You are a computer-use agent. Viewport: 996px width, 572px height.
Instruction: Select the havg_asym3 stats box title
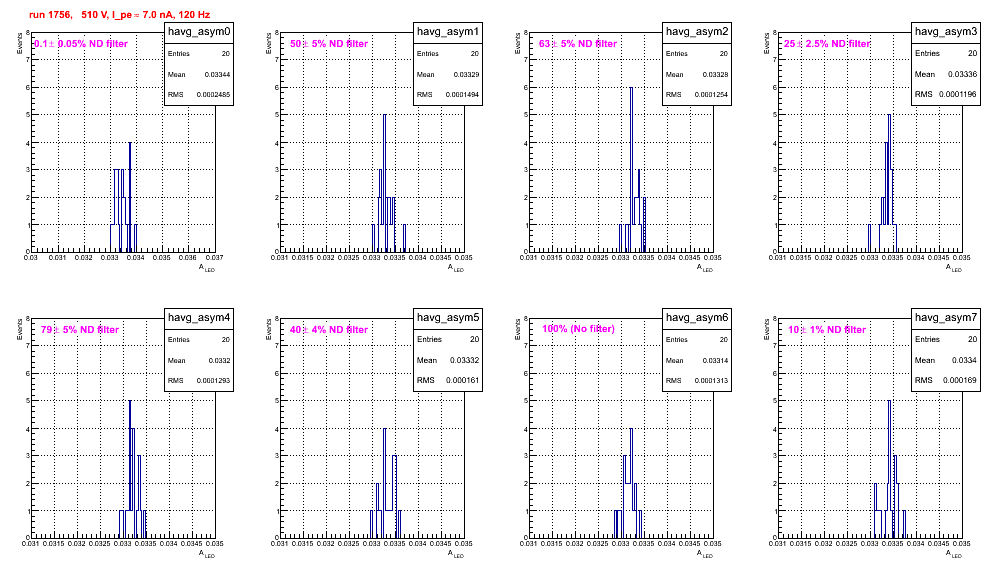(x=946, y=31)
